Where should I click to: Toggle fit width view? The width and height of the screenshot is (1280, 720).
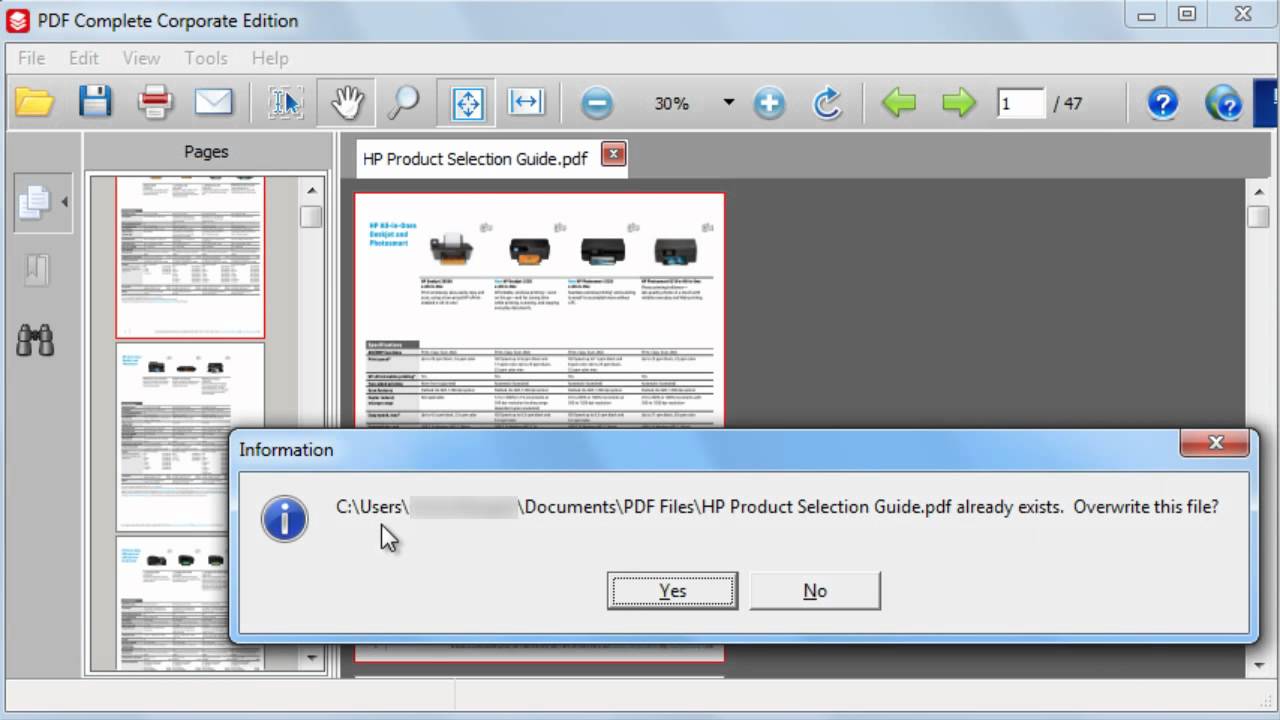[x=526, y=103]
